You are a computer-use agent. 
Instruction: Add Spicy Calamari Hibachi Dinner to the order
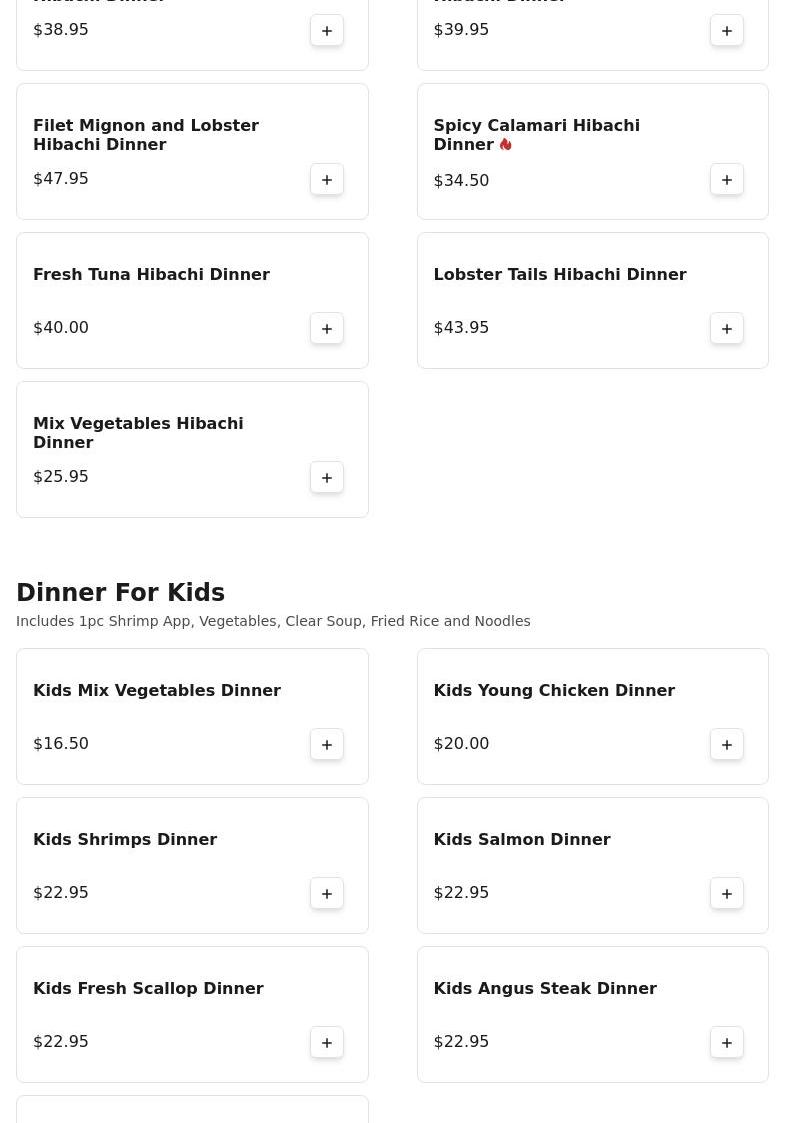[726, 180]
